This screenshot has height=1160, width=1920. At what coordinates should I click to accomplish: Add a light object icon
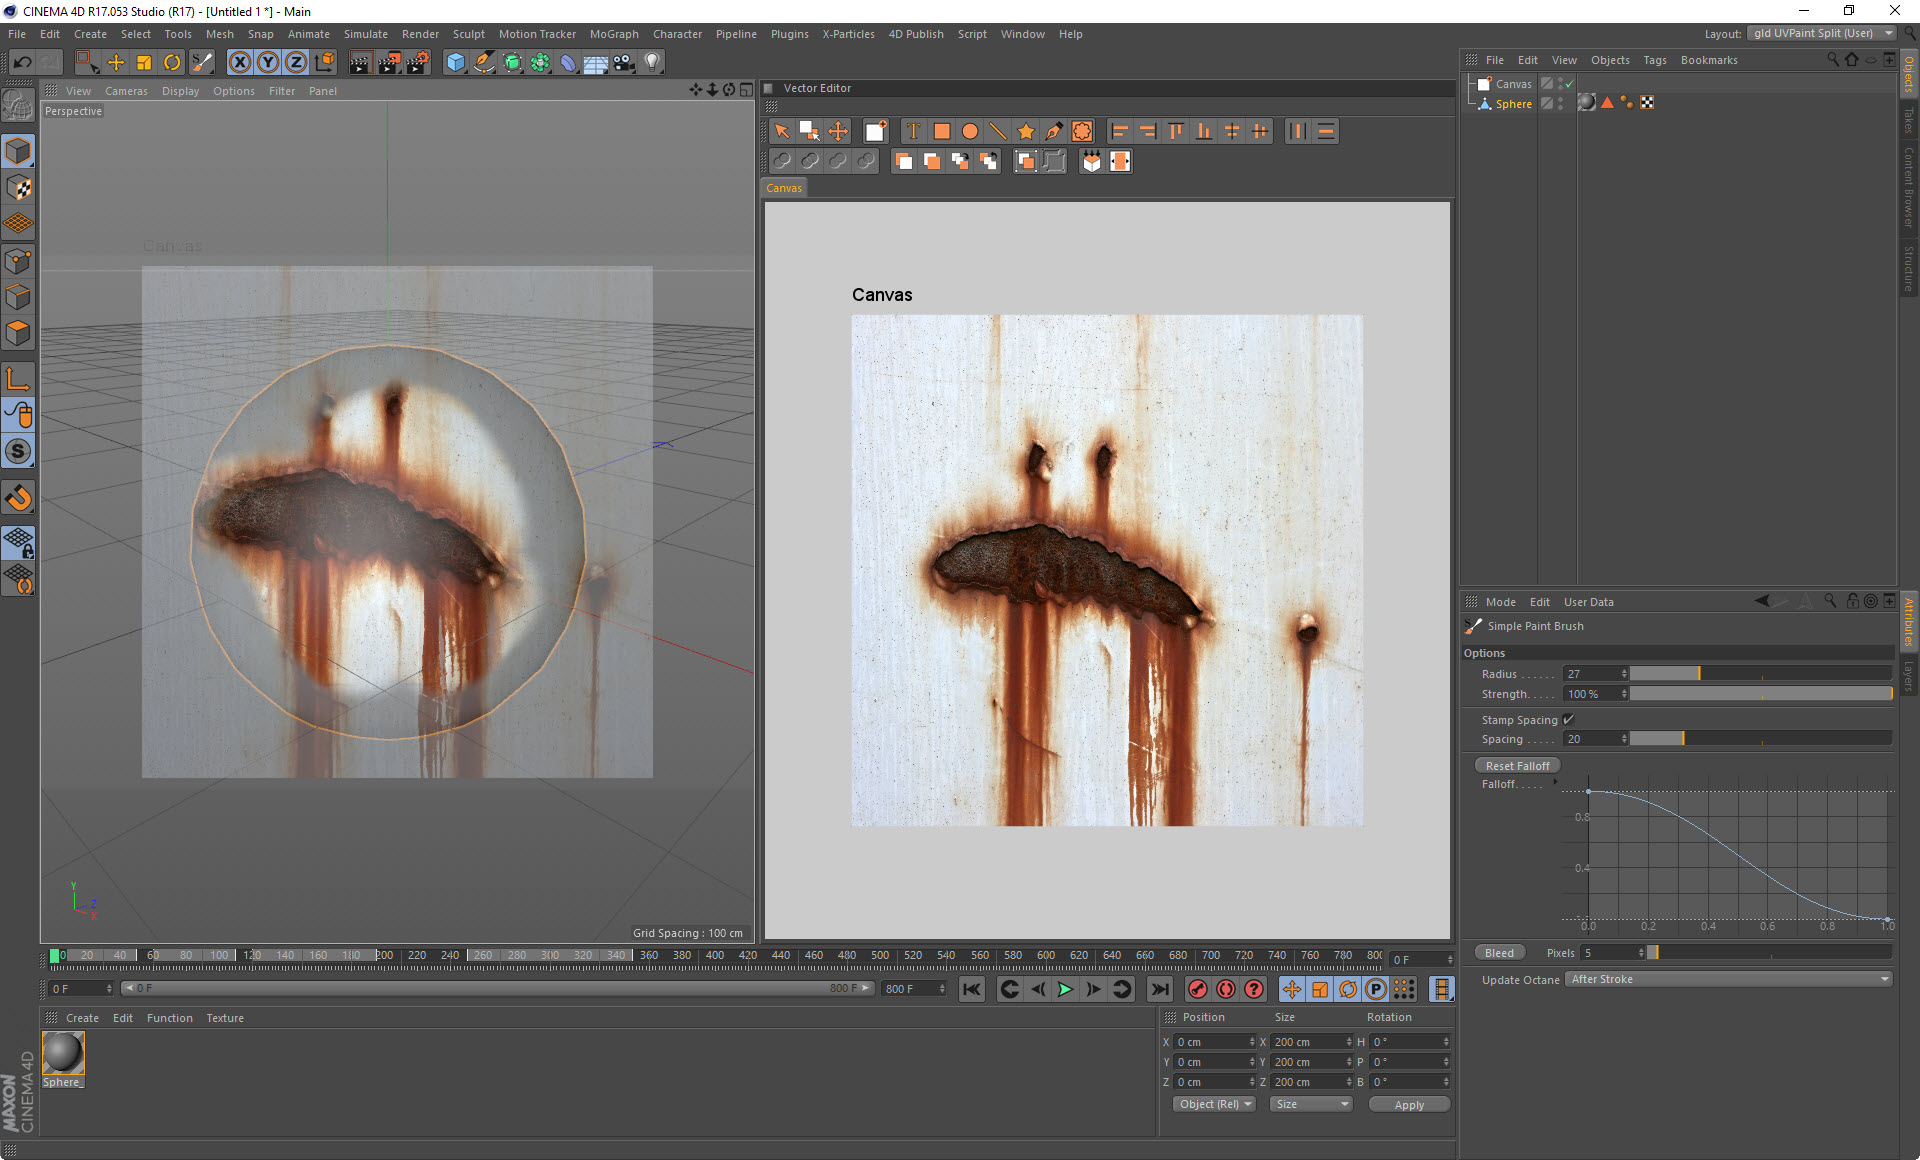(x=652, y=62)
